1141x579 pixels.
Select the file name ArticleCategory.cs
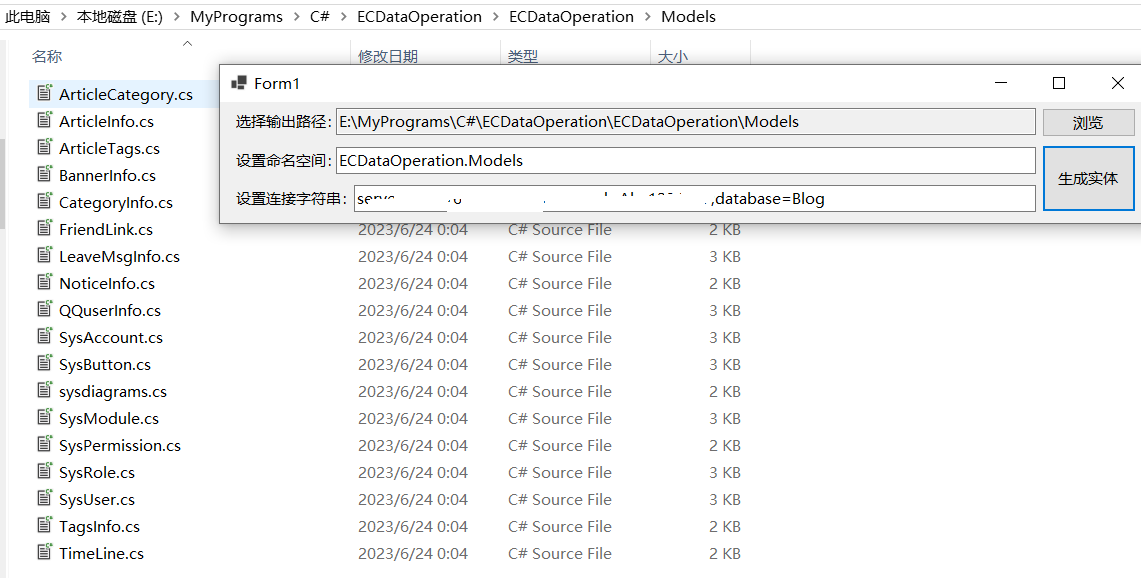click(x=126, y=95)
